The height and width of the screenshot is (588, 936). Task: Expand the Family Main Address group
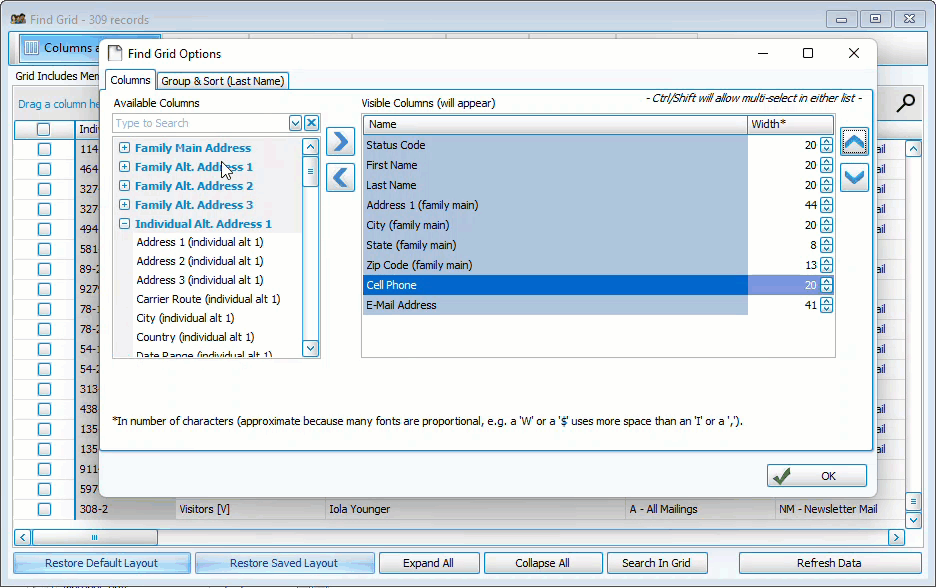tap(125, 148)
